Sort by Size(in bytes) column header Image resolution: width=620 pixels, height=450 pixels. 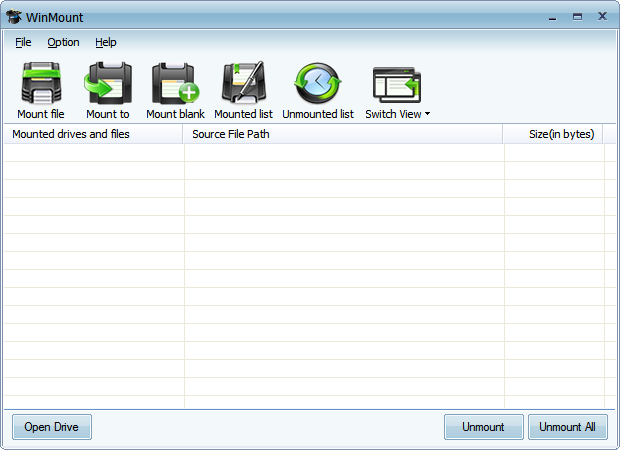[x=553, y=134]
